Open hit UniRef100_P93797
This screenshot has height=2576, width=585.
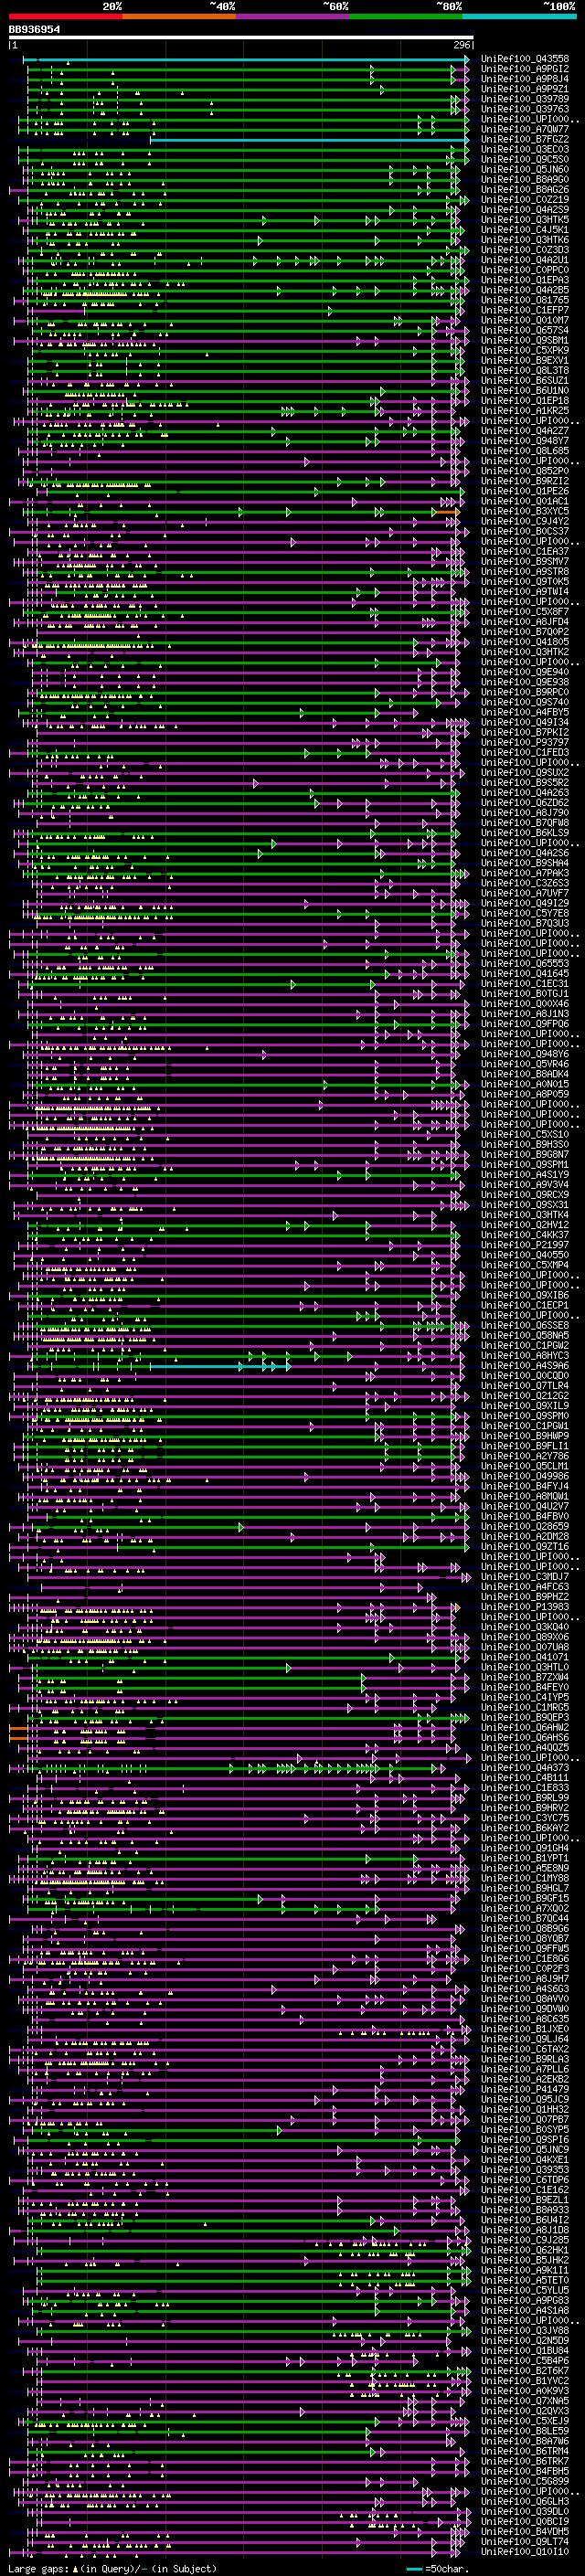(x=524, y=743)
